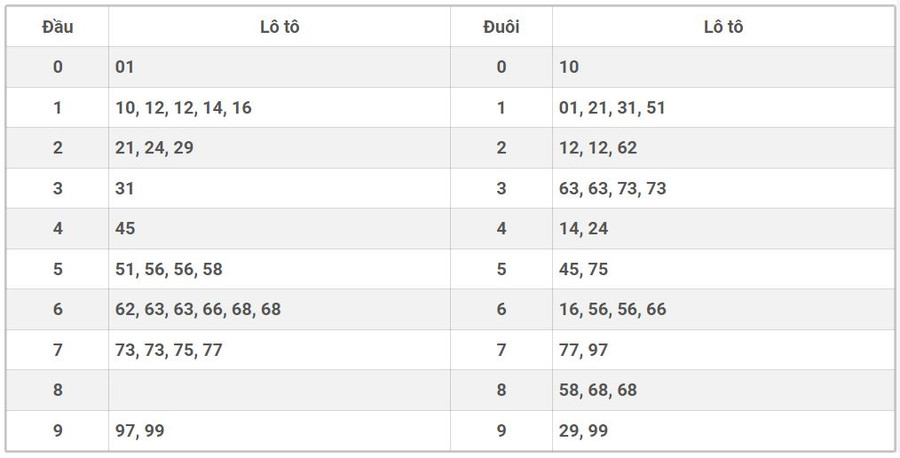The height and width of the screenshot is (458, 900).
Task: Click the cell containing 63, 63, 73, 73
Action: tap(612, 188)
